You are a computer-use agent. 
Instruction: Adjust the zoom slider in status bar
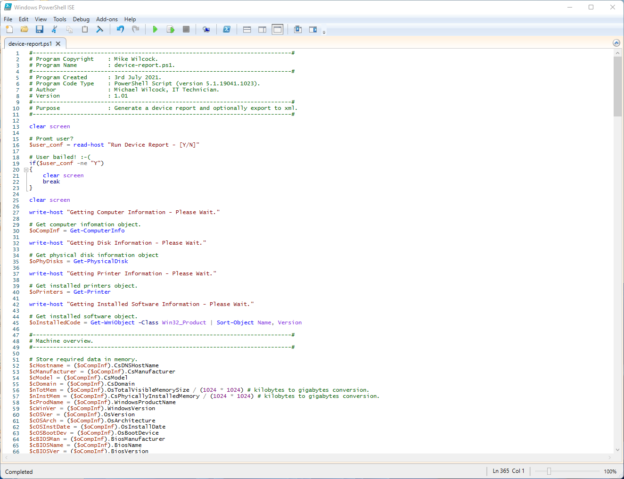[547, 470]
